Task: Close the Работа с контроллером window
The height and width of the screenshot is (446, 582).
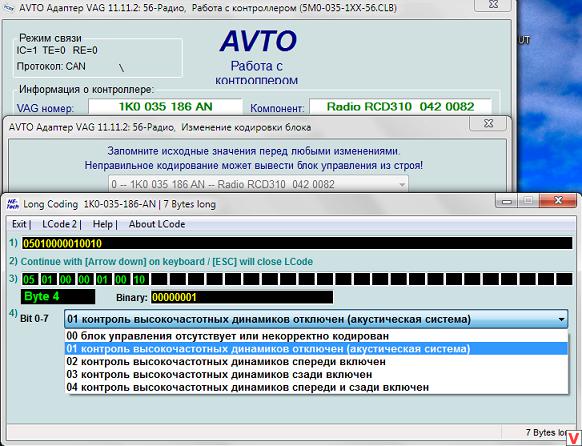Action: click(x=493, y=4)
